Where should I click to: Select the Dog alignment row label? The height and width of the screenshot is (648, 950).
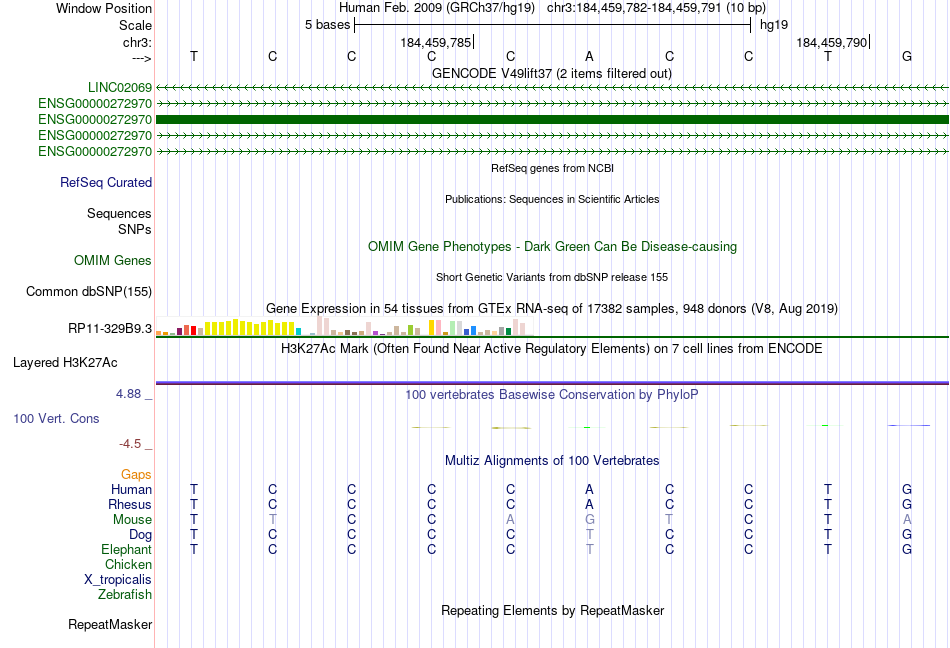[x=141, y=535]
